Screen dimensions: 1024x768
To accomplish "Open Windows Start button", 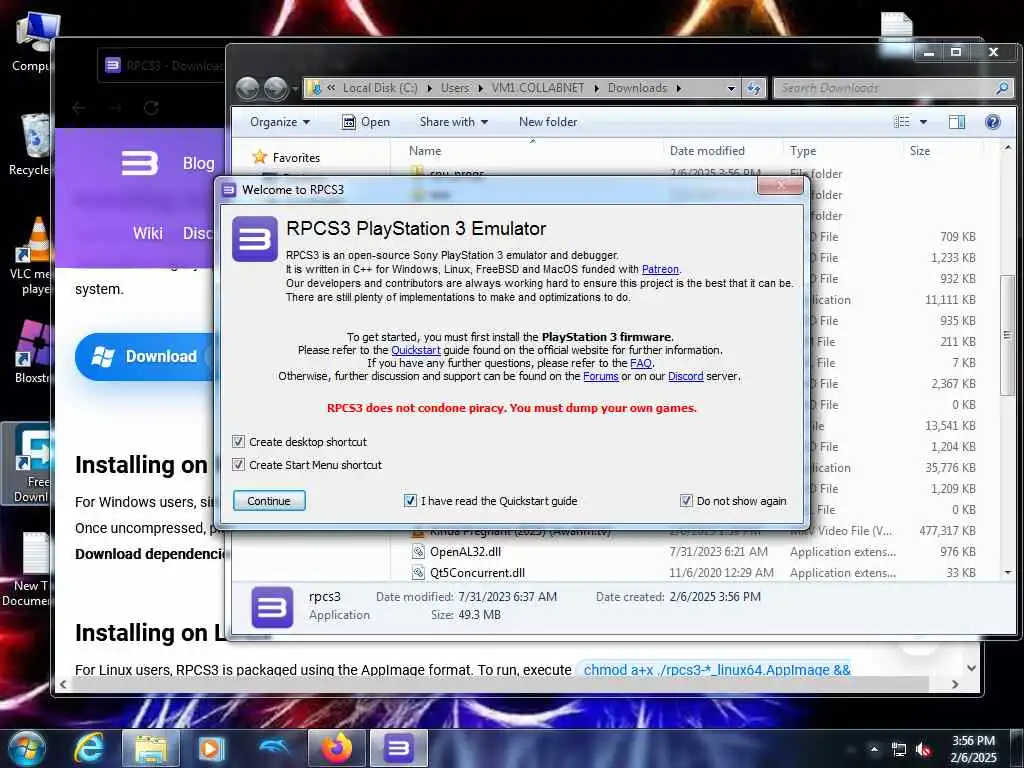I will pyautogui.click(x=26, y=748).
